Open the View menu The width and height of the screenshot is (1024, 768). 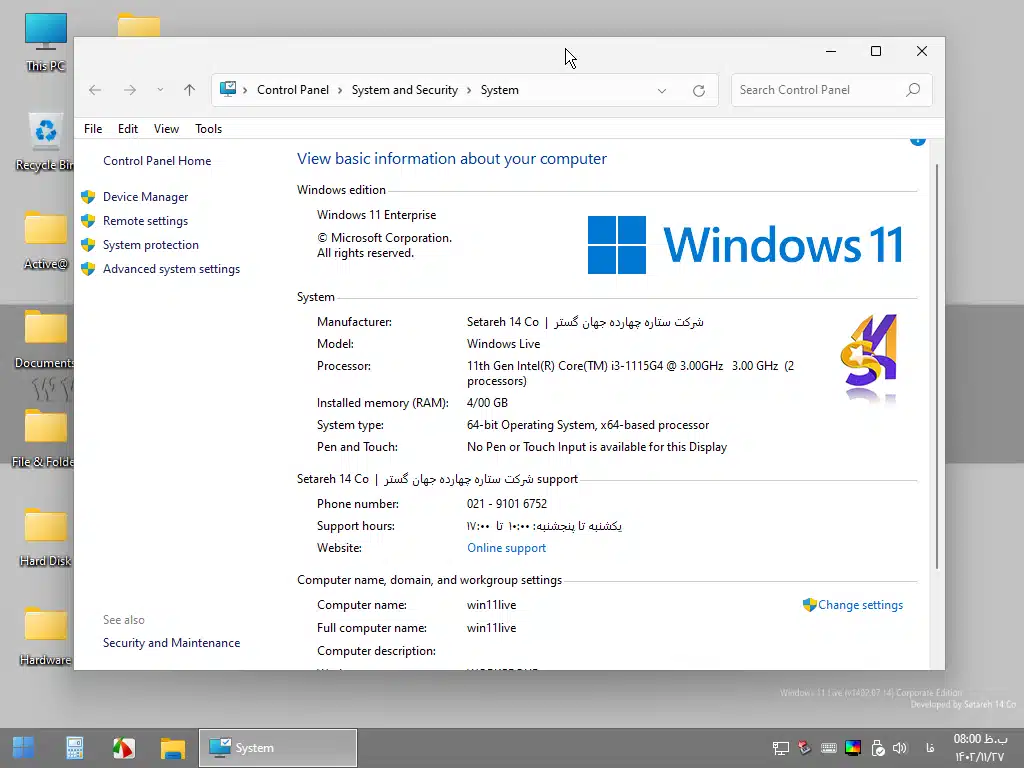pos(166,129)
